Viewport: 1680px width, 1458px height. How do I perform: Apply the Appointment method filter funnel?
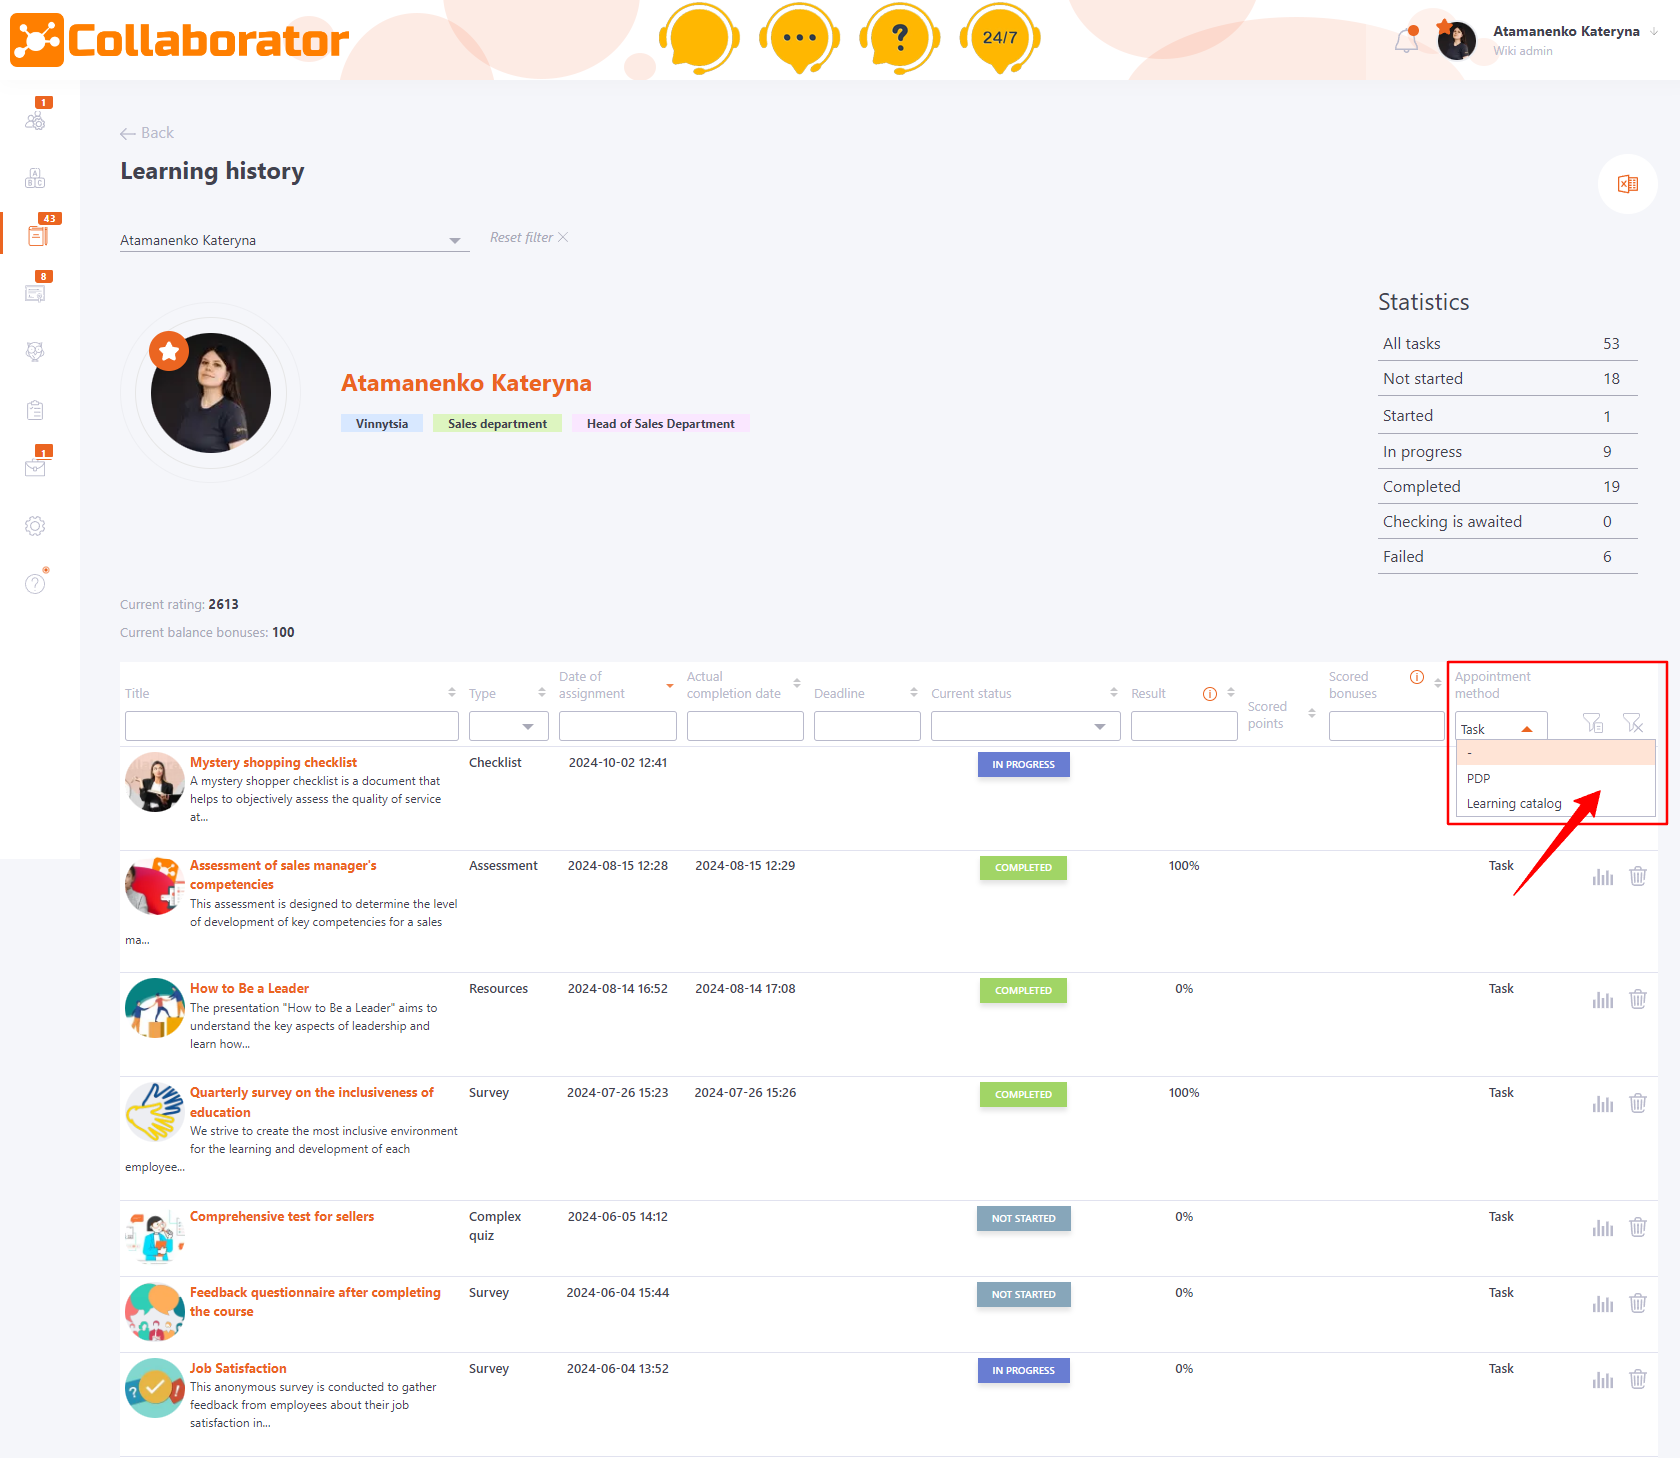[x=1592, y=722]
